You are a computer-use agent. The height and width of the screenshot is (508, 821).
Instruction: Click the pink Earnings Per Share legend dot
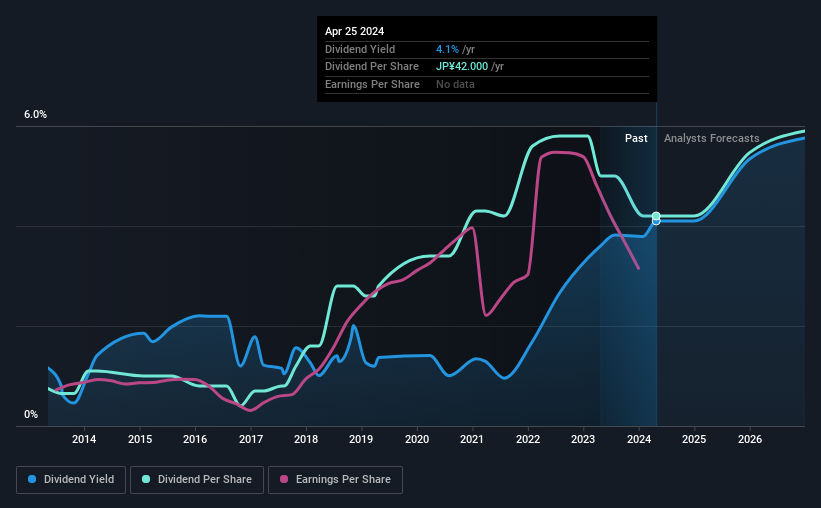[x=284, y=479]
